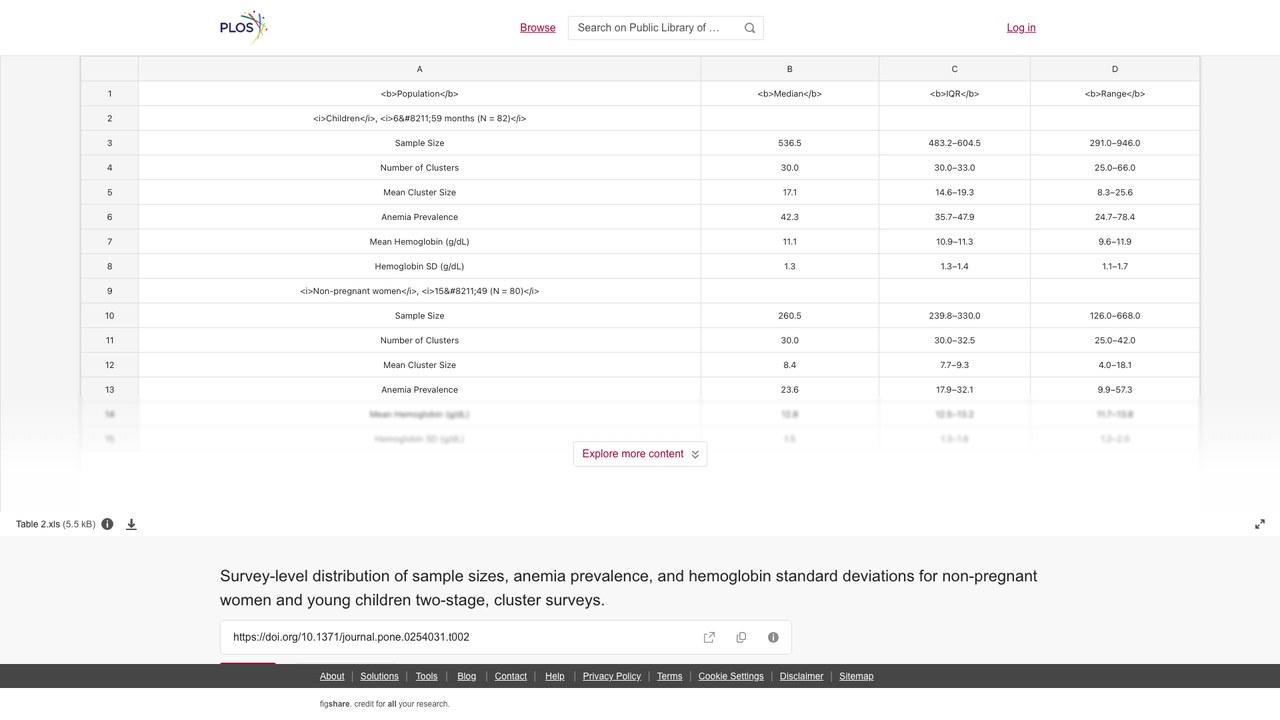Select column D header
Screen dimensions: 1280x720
tap(1115, 69)
